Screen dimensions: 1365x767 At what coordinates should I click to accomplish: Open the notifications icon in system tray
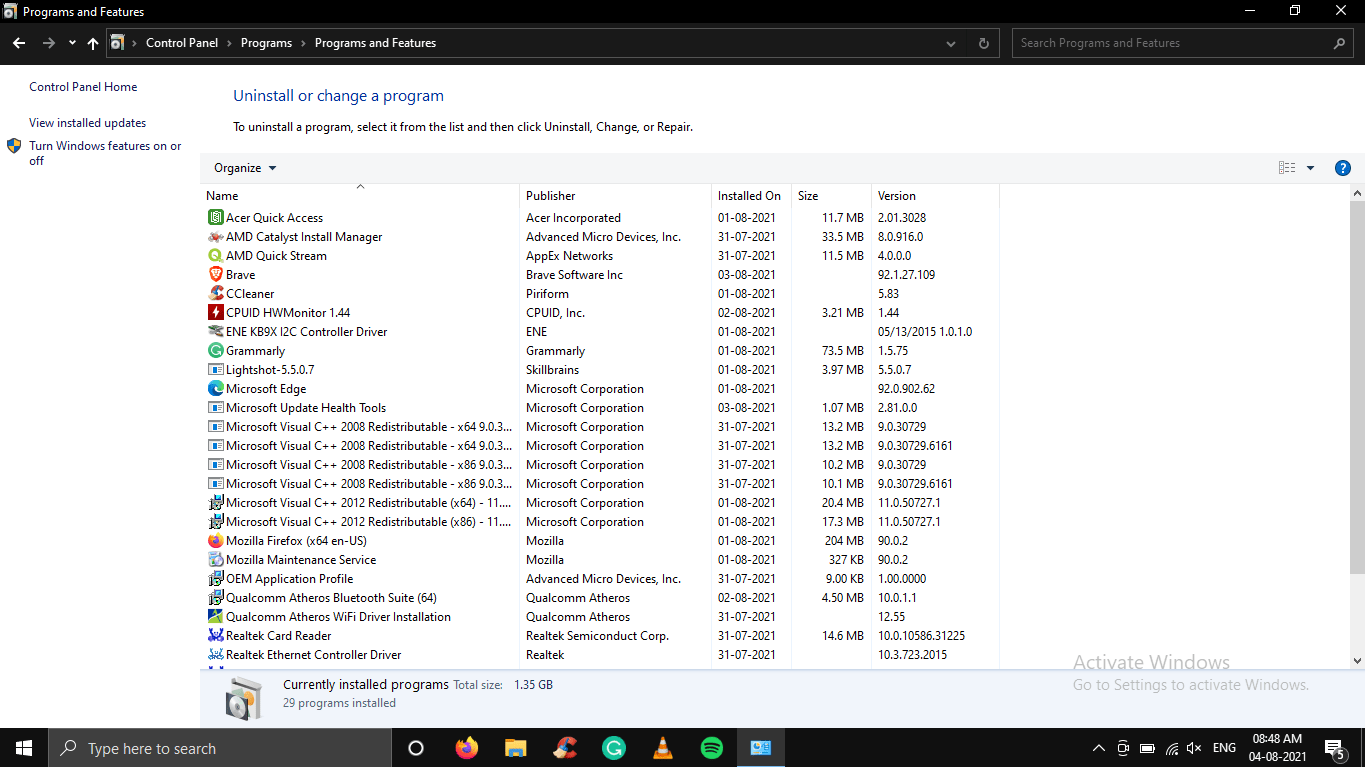click(1333, 747)
